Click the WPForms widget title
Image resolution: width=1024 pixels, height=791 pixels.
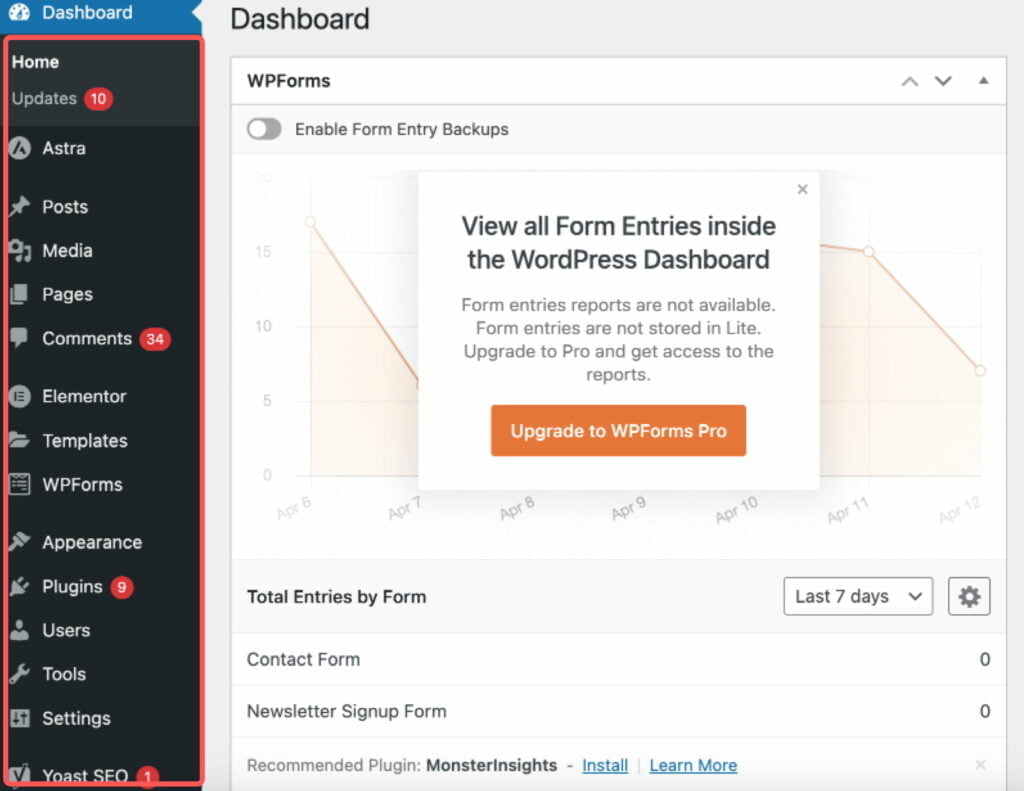point(289,81)
